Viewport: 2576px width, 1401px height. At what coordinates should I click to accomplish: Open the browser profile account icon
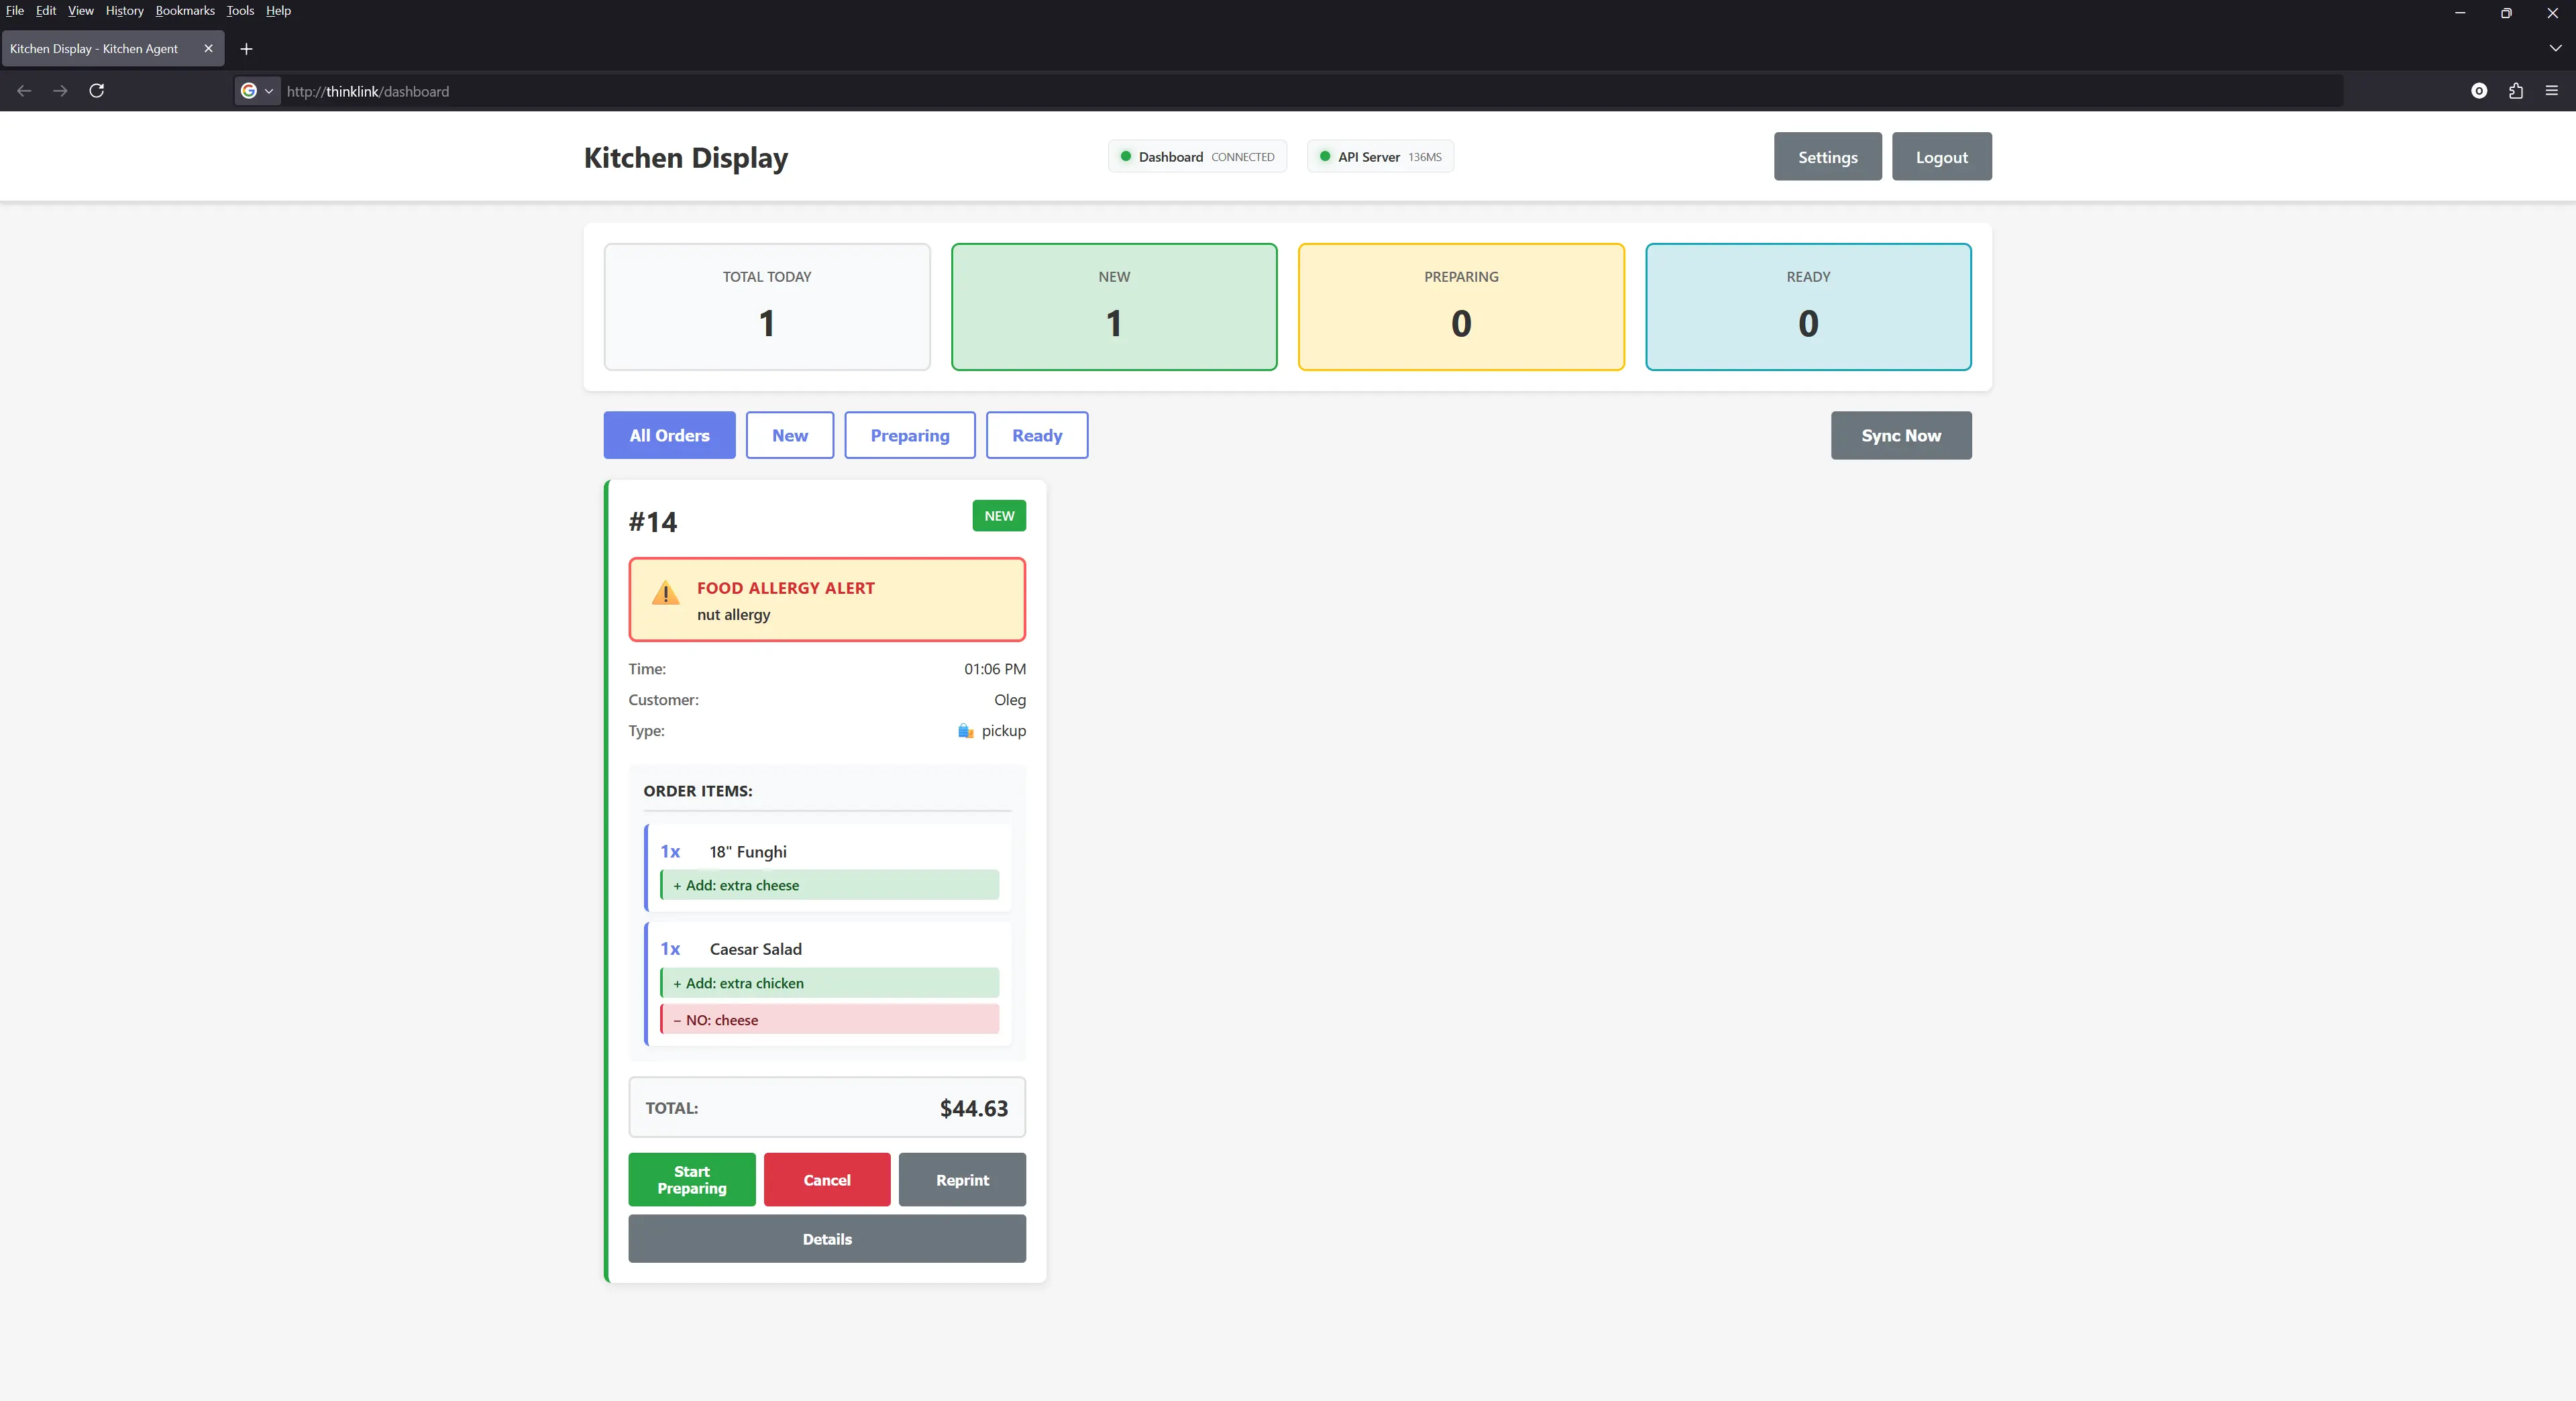[2479, 91]
